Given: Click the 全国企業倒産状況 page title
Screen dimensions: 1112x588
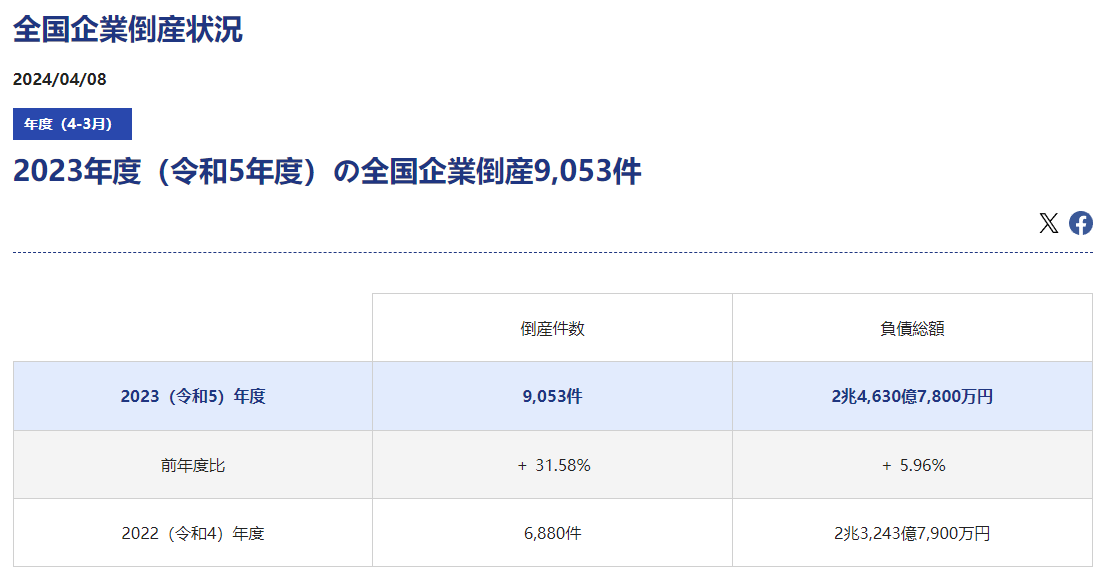Looking at the screenshot, I should pyautogui.click(x=128, y=30).
